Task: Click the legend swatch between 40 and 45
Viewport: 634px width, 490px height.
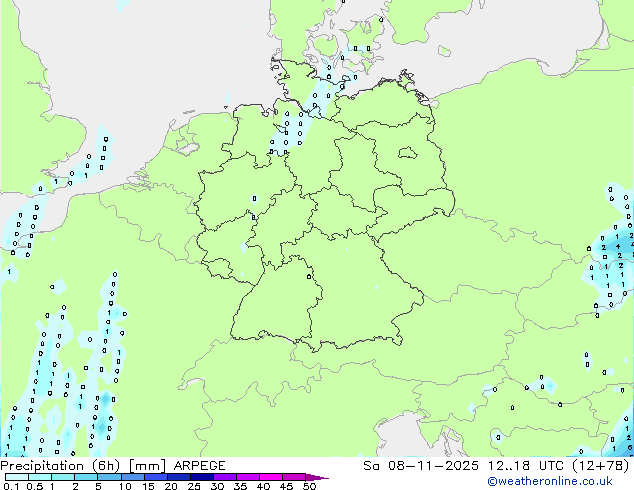Action: coord(271,477)
